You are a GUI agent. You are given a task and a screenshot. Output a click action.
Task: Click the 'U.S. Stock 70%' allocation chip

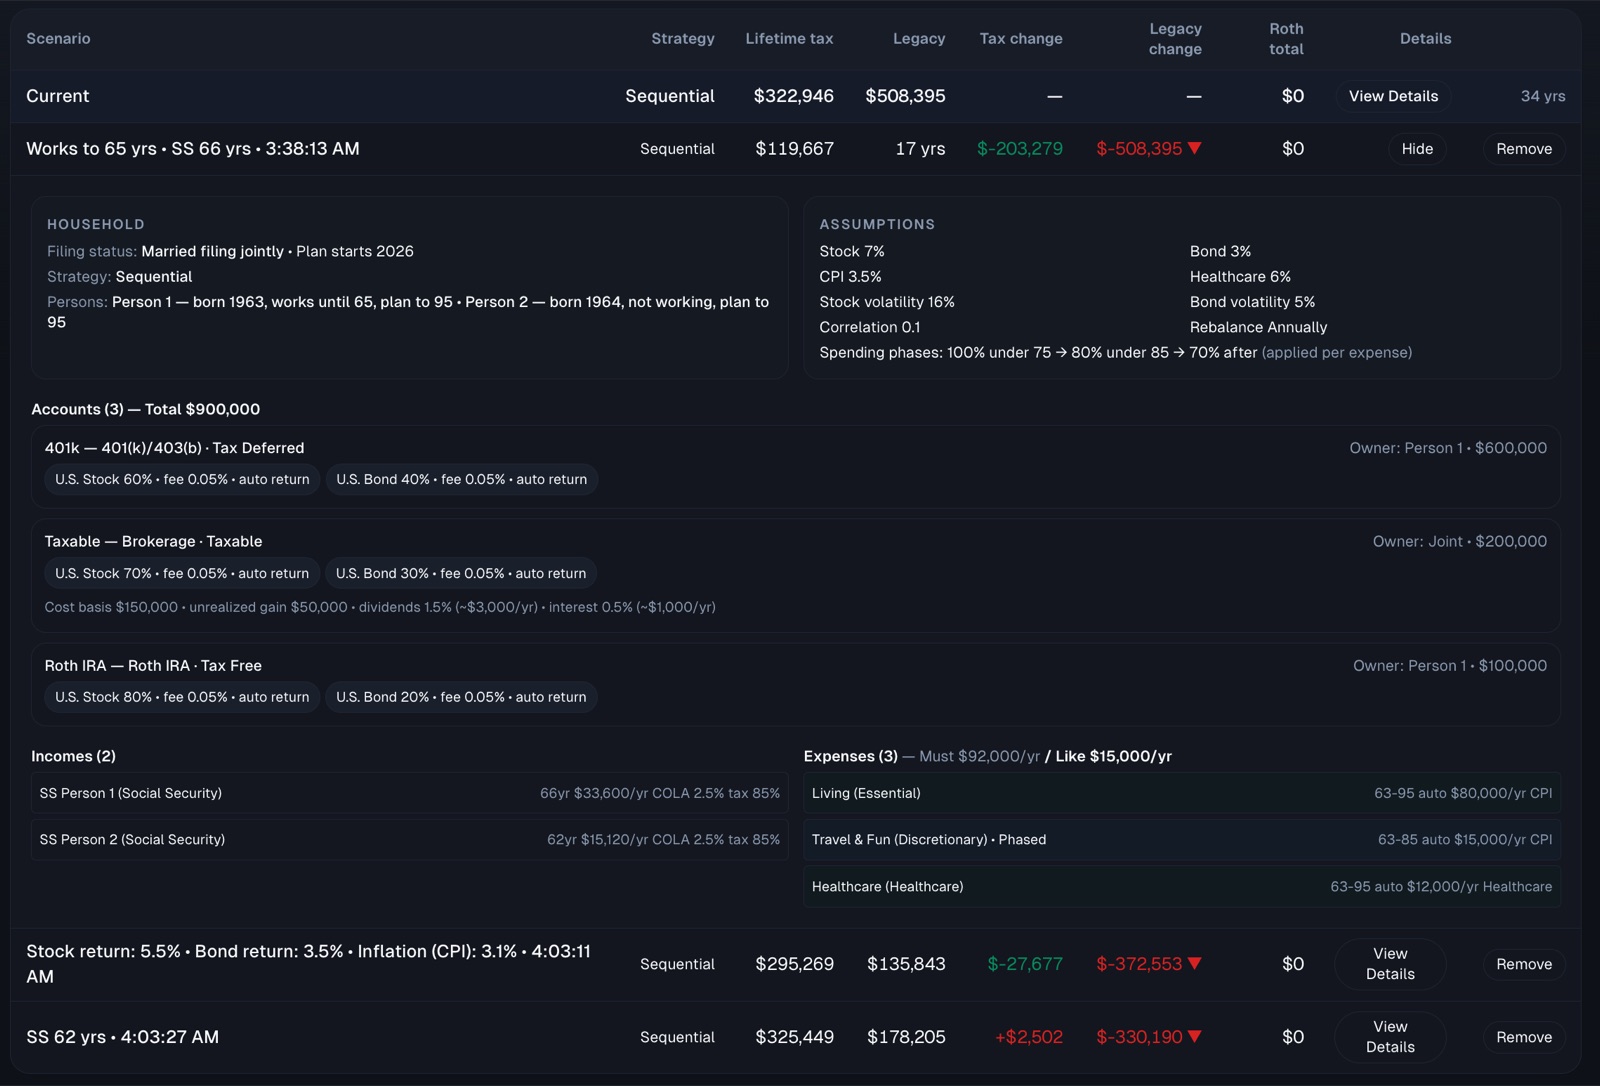[182, 573]
